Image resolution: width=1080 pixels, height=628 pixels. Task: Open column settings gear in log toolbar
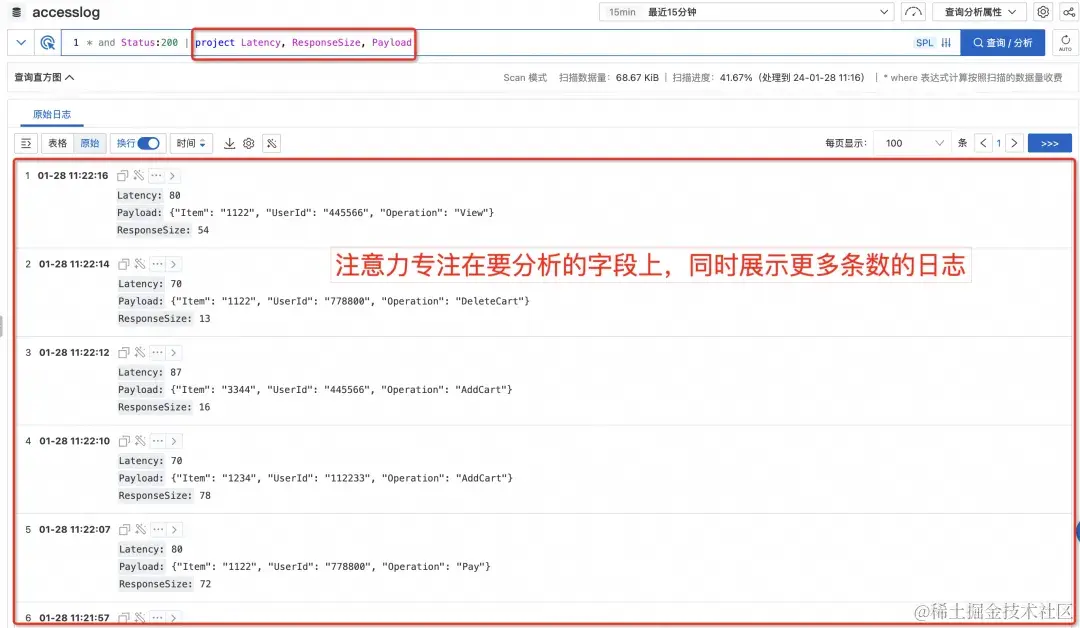[x=249, y=143]
